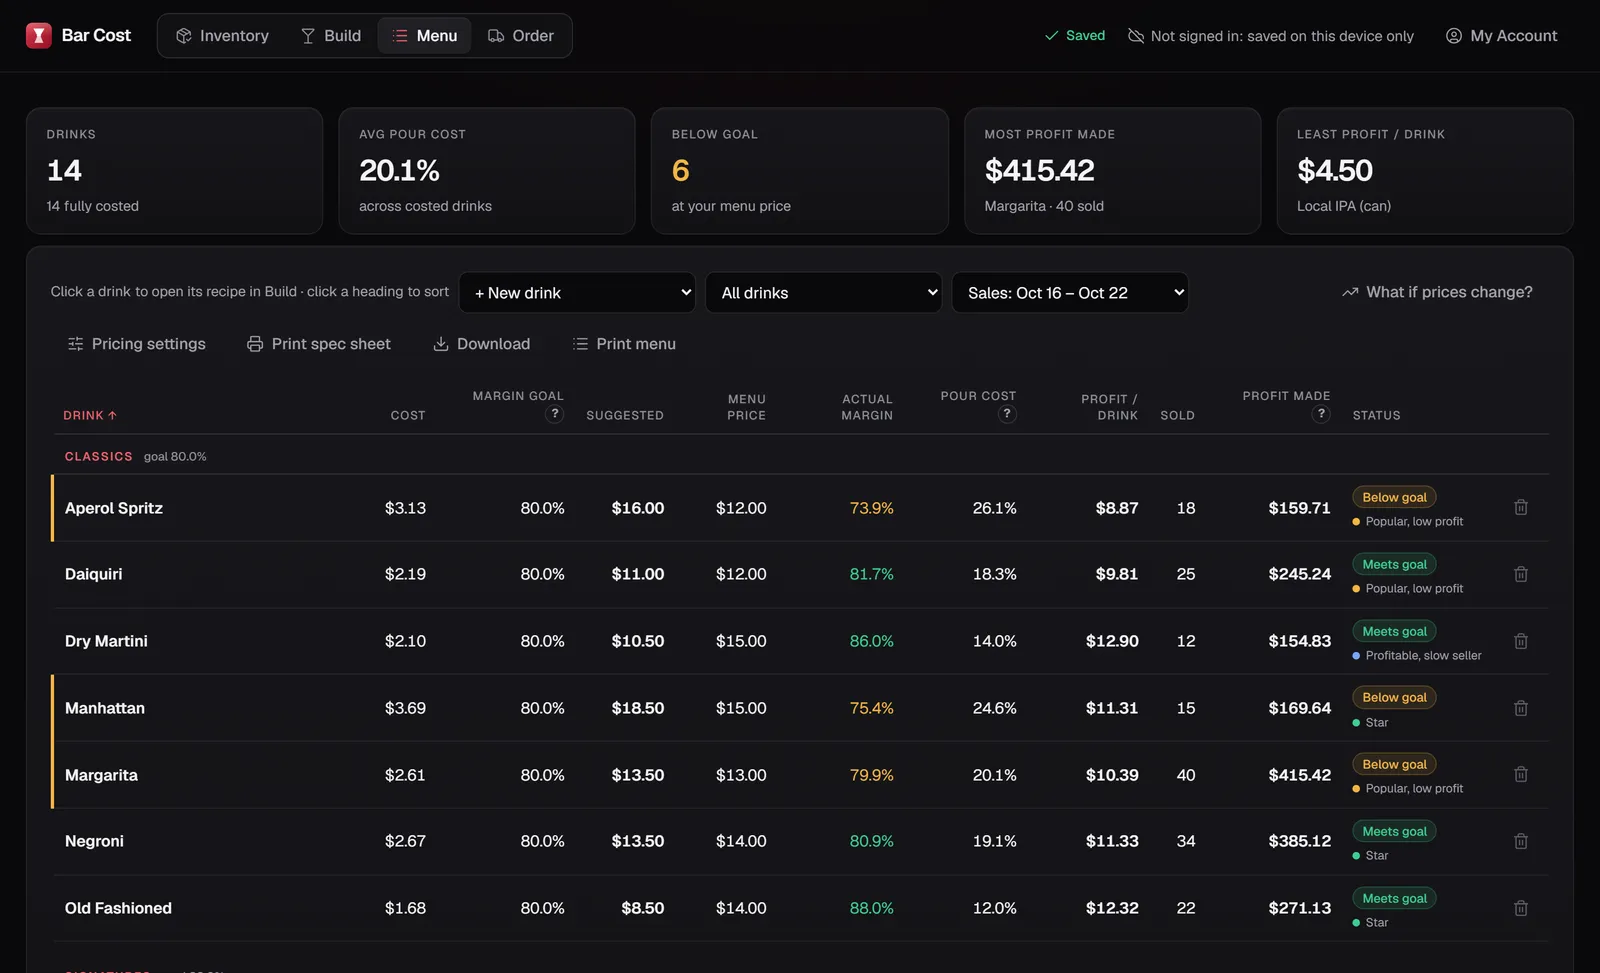Click the Avg Pour Cost 20.1% card

pyautogui.click(x=487, y=171)
